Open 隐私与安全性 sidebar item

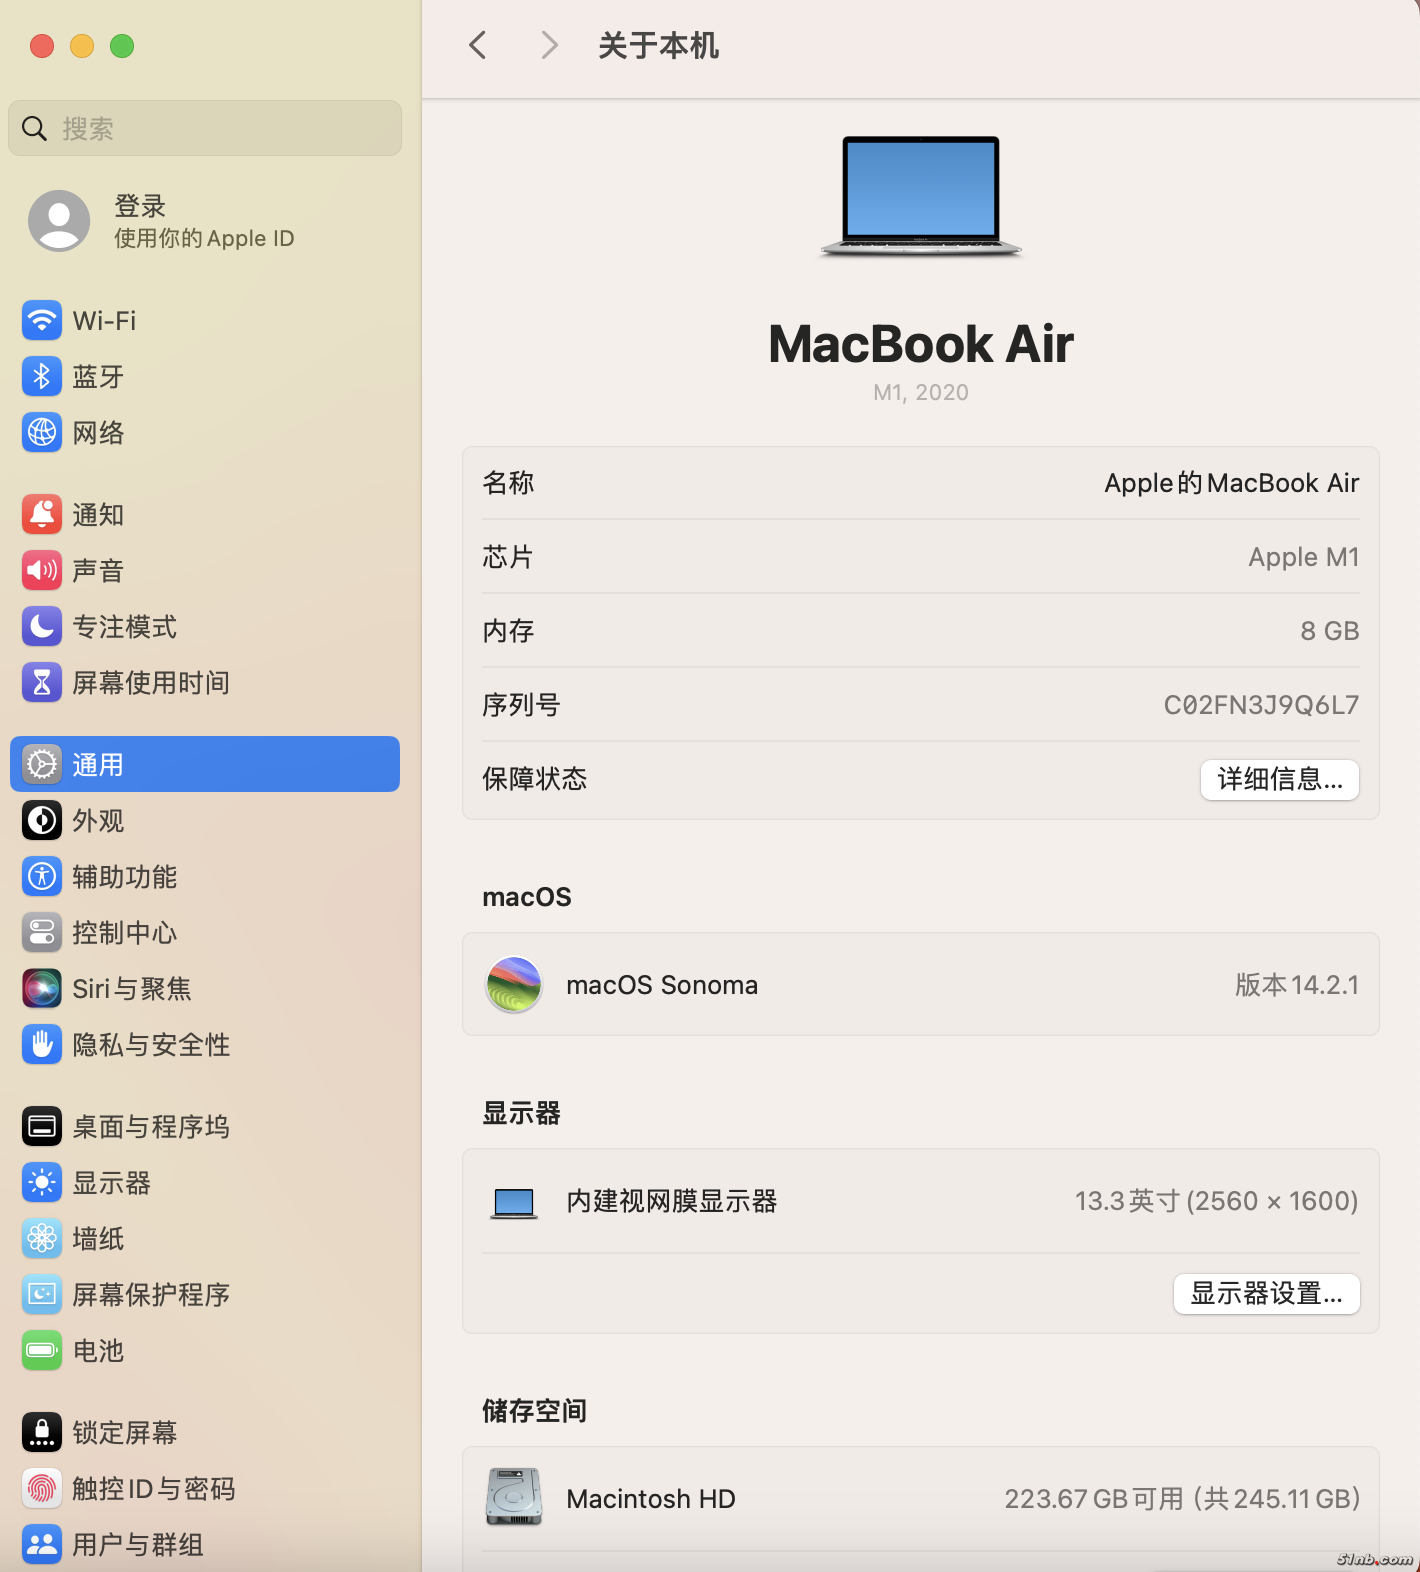coord(151,1045)
